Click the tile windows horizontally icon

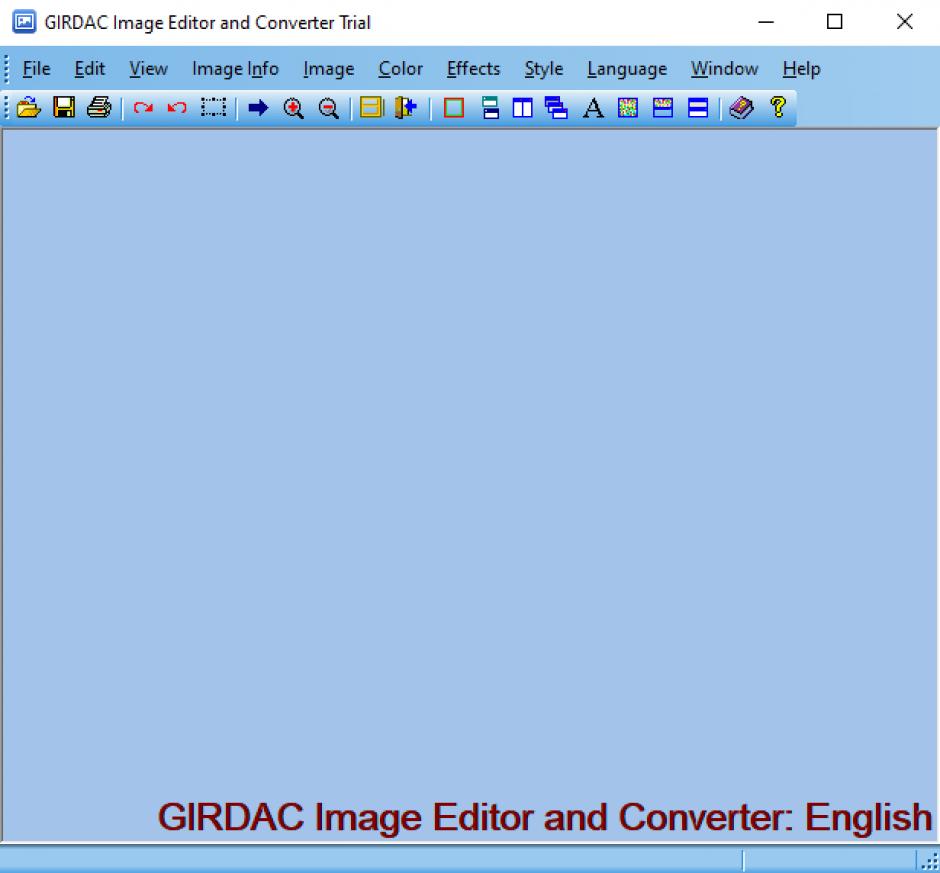490,108
